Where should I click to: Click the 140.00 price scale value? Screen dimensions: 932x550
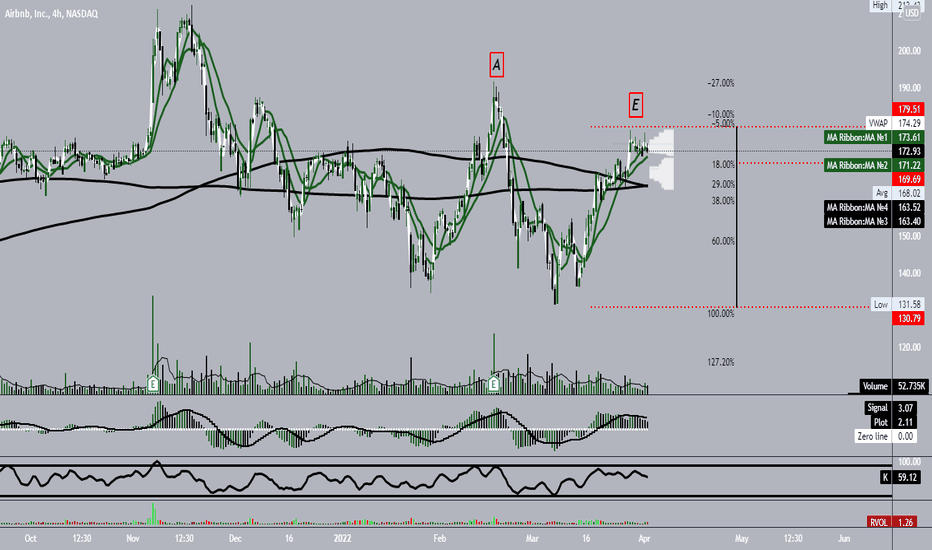[x=909, y=274]
